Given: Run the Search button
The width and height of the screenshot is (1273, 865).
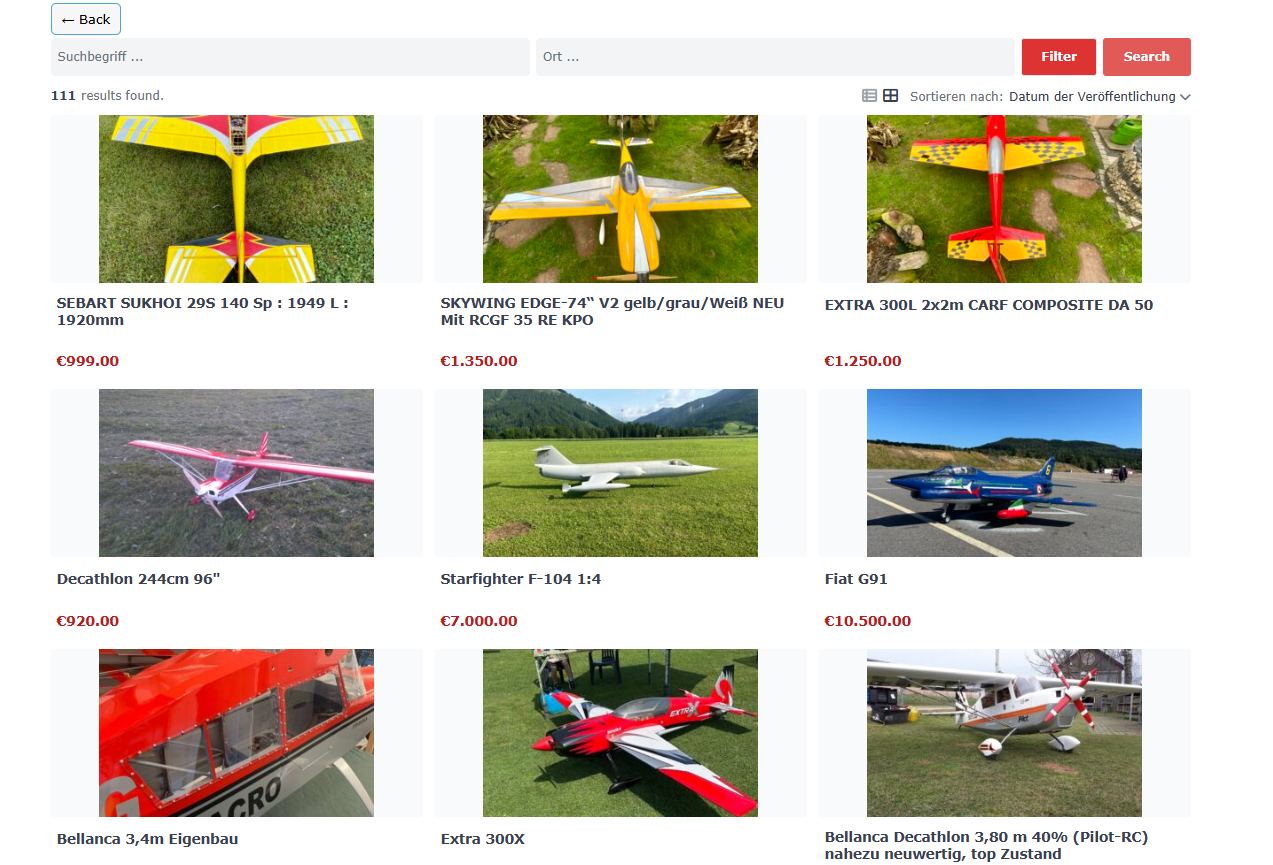Looking at the screenshot, I should (x=1146, y=57).
